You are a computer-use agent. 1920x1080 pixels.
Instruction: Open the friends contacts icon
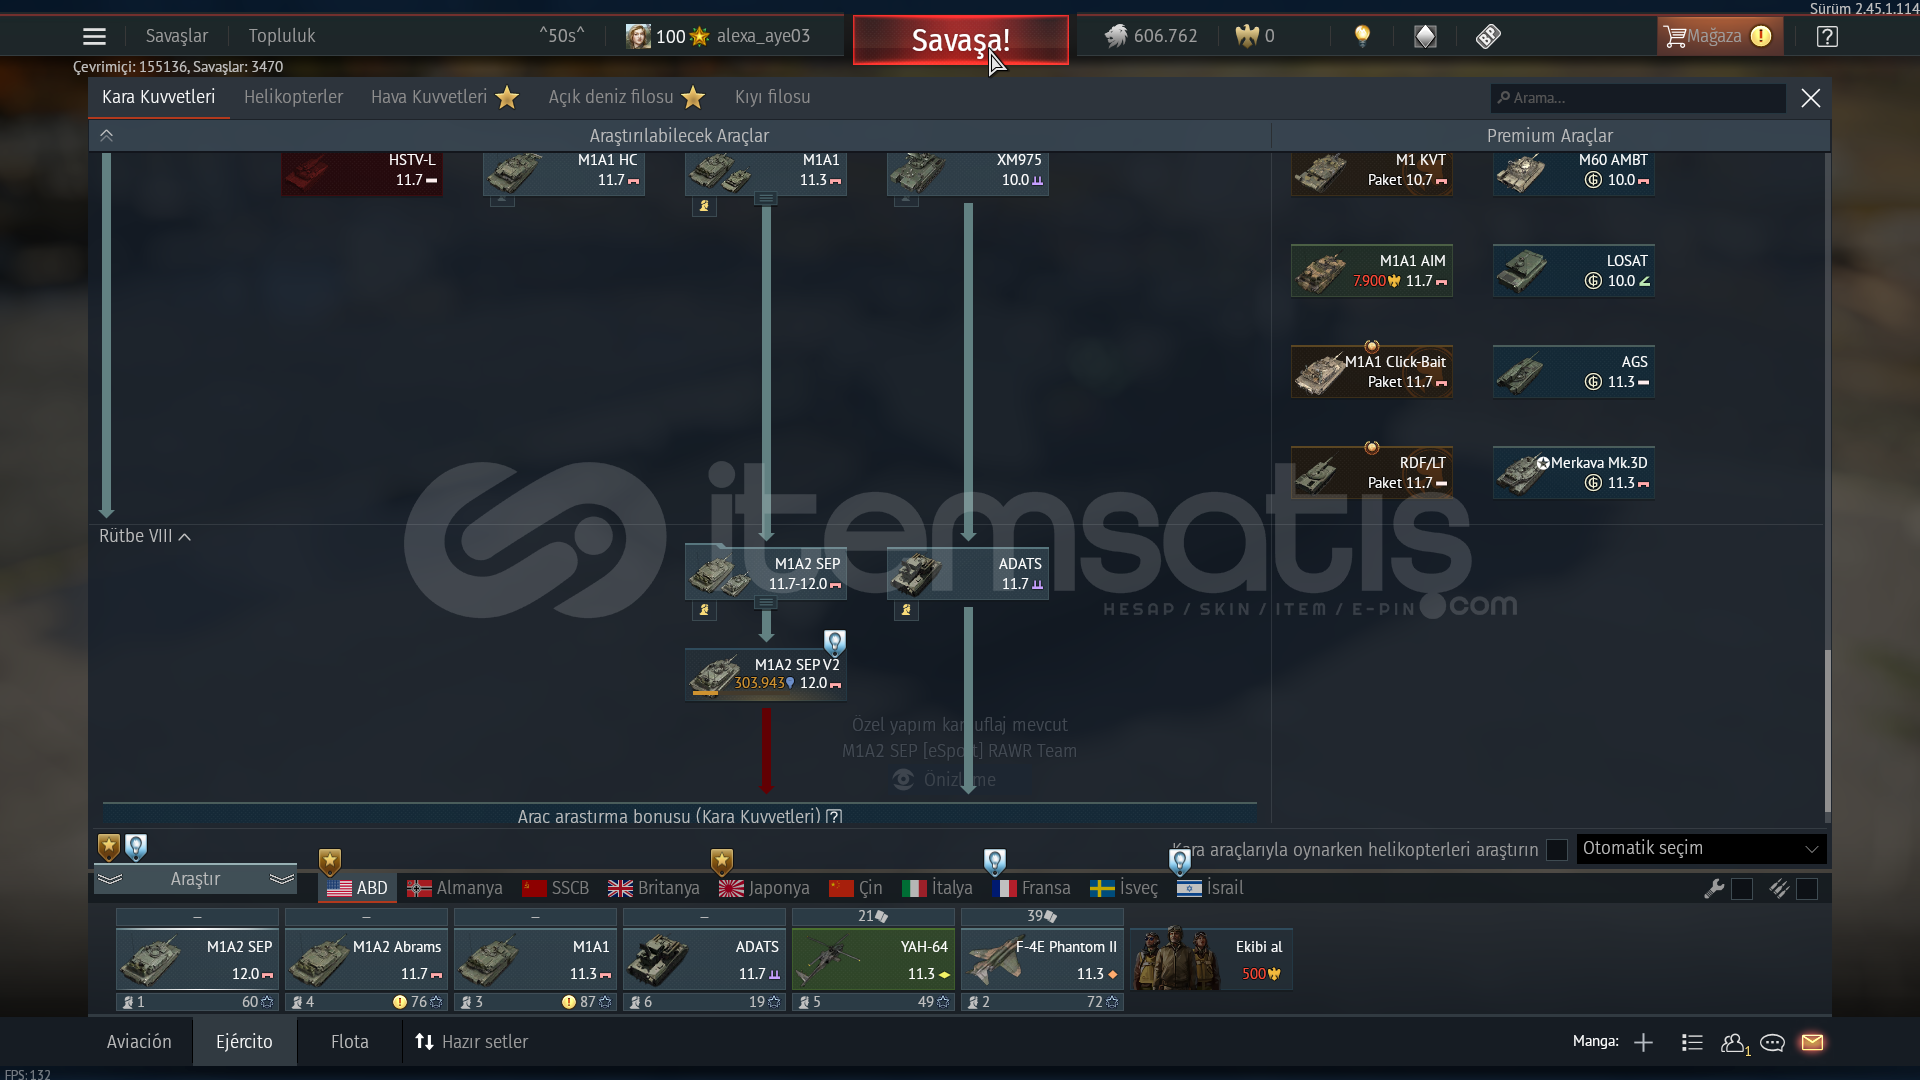click(1733, 1042)
